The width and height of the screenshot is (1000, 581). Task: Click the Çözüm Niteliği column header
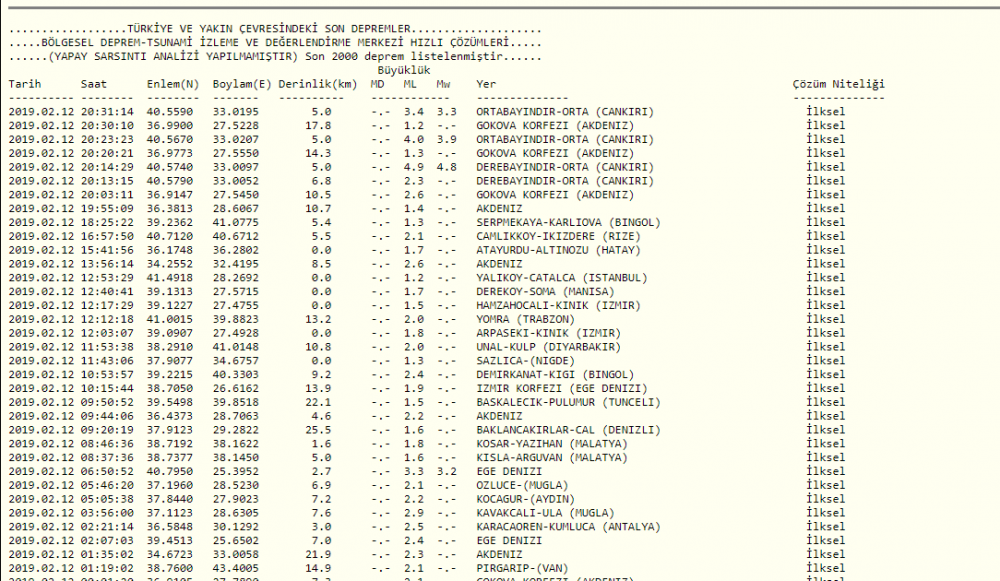click(x=839, y=84)
